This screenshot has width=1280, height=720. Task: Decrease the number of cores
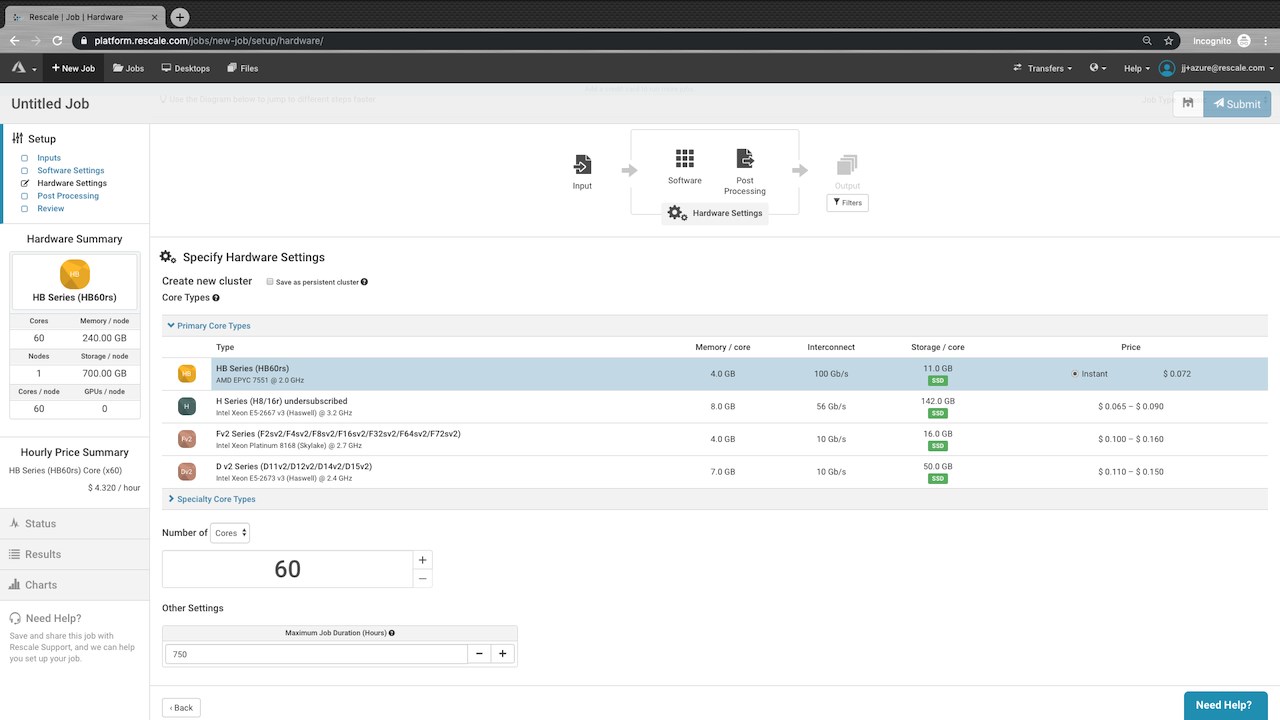423,578
